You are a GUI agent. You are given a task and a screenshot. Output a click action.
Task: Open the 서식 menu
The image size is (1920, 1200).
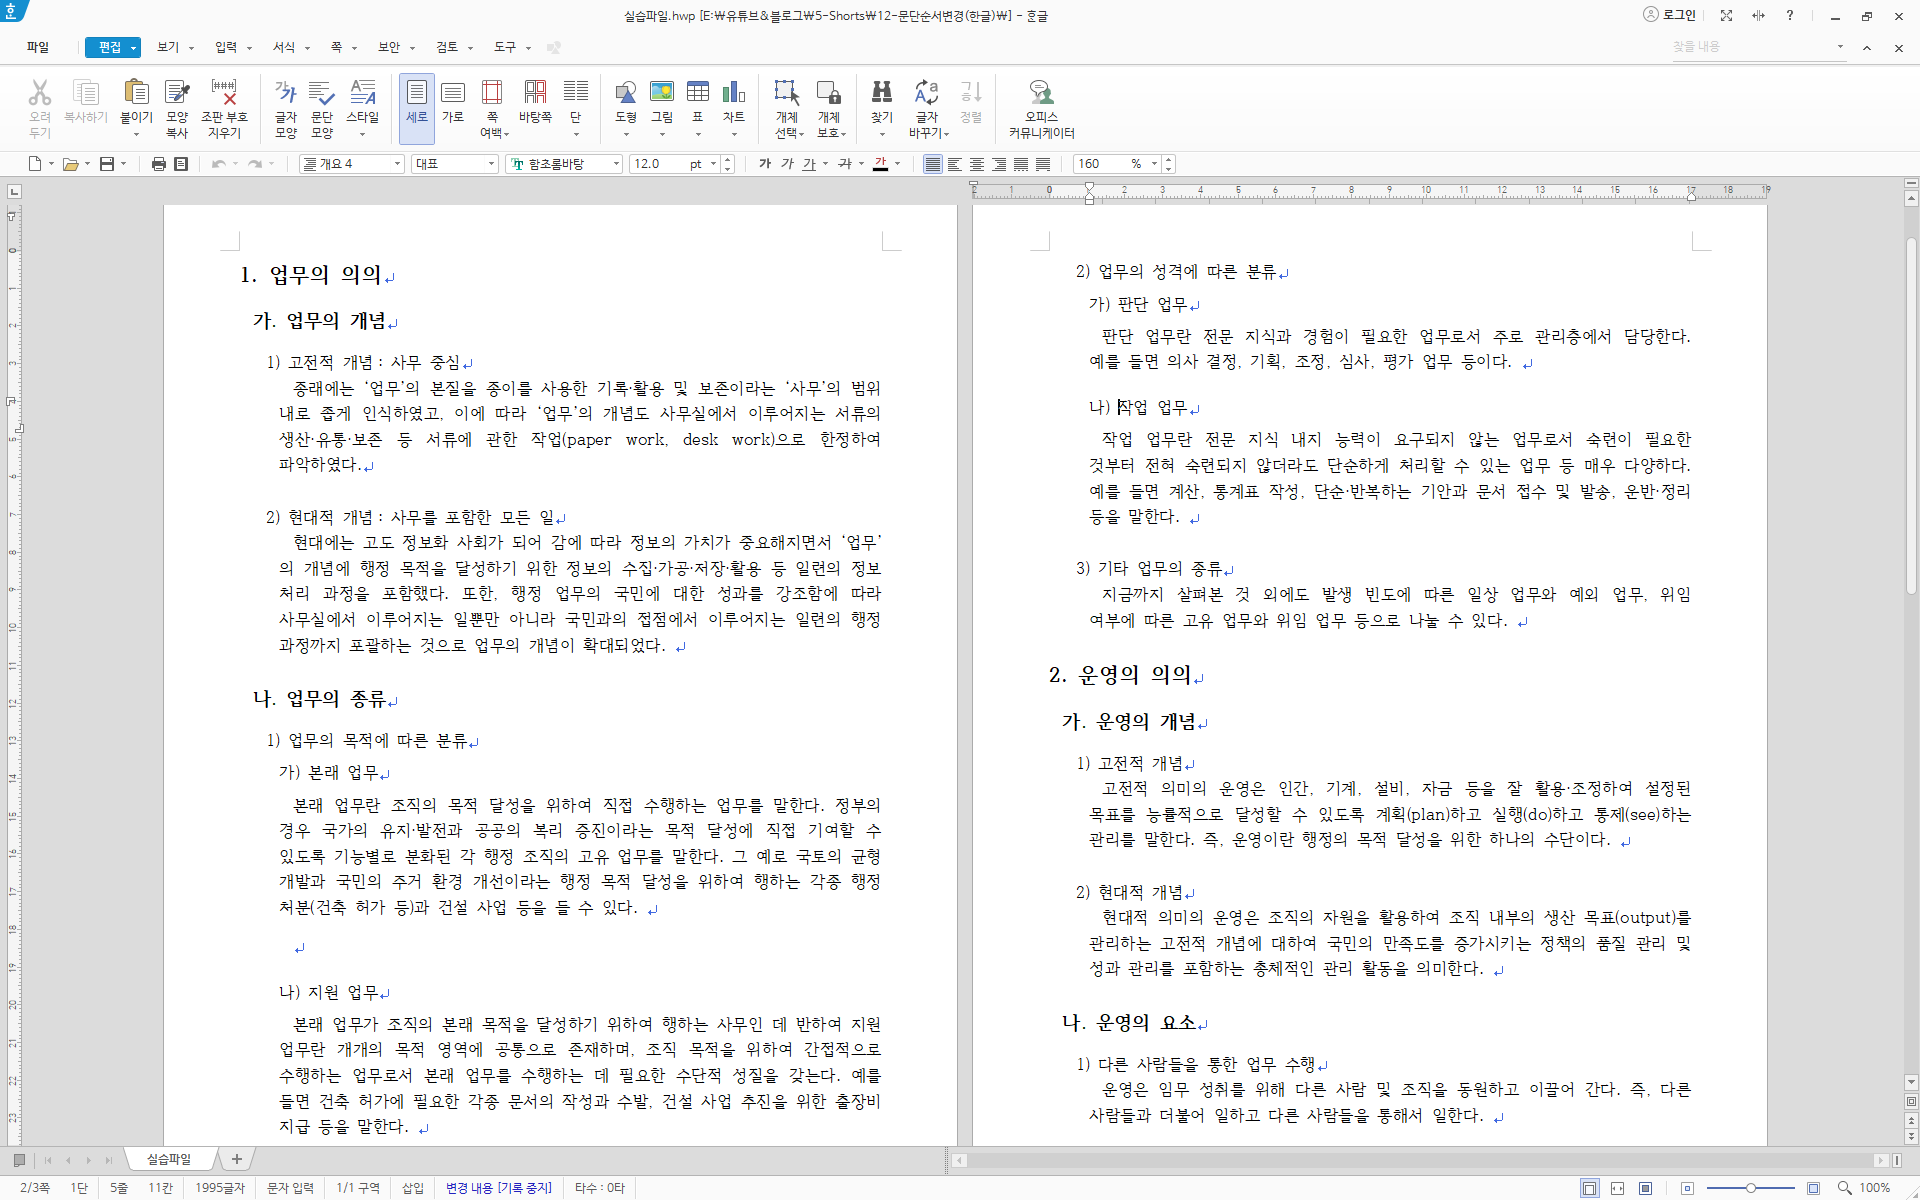285,47
